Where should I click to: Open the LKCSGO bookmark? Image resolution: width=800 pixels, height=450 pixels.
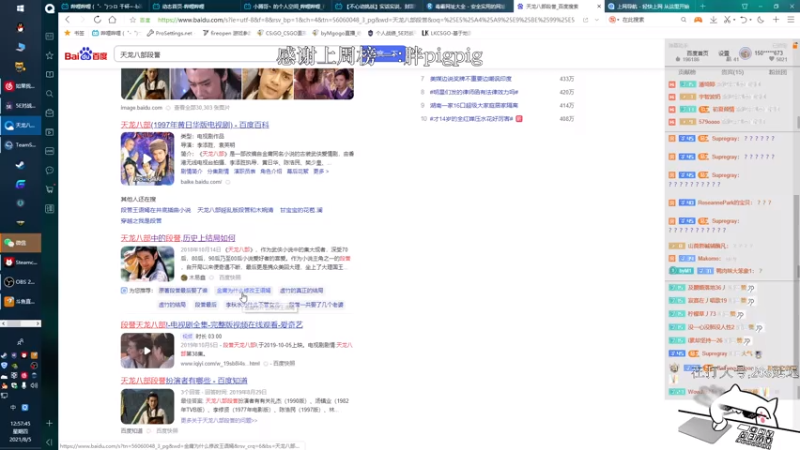[x=446, y=33]
